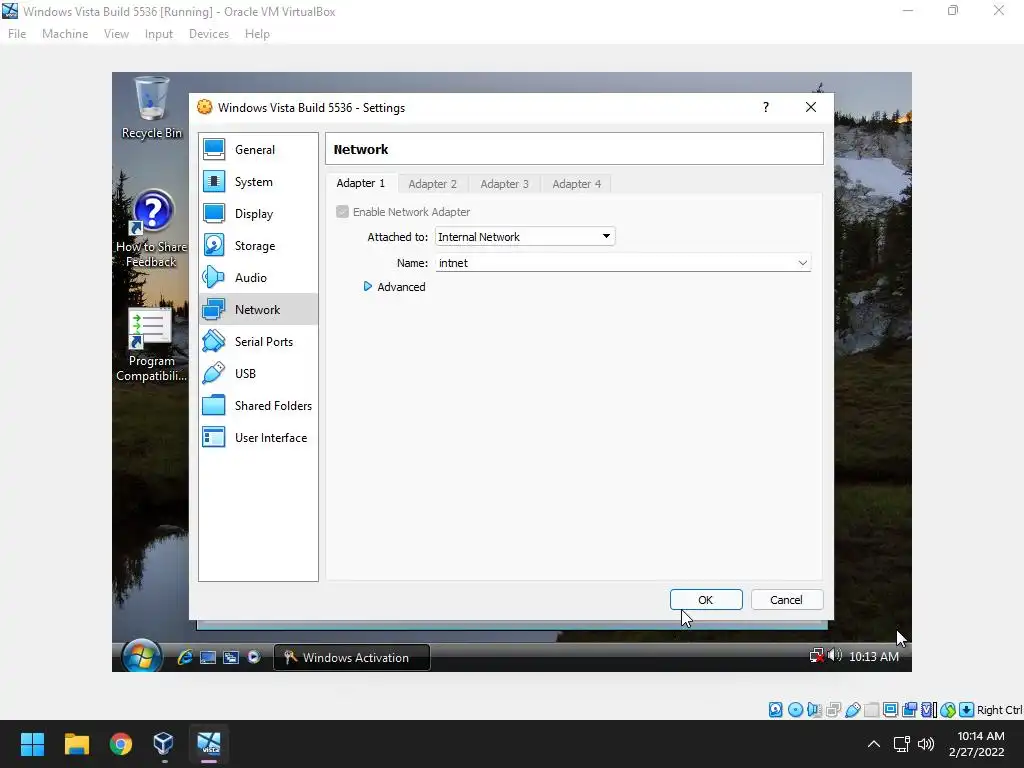Open Shared Folders settings category
1024x768 pixels.
coord(258,406)
